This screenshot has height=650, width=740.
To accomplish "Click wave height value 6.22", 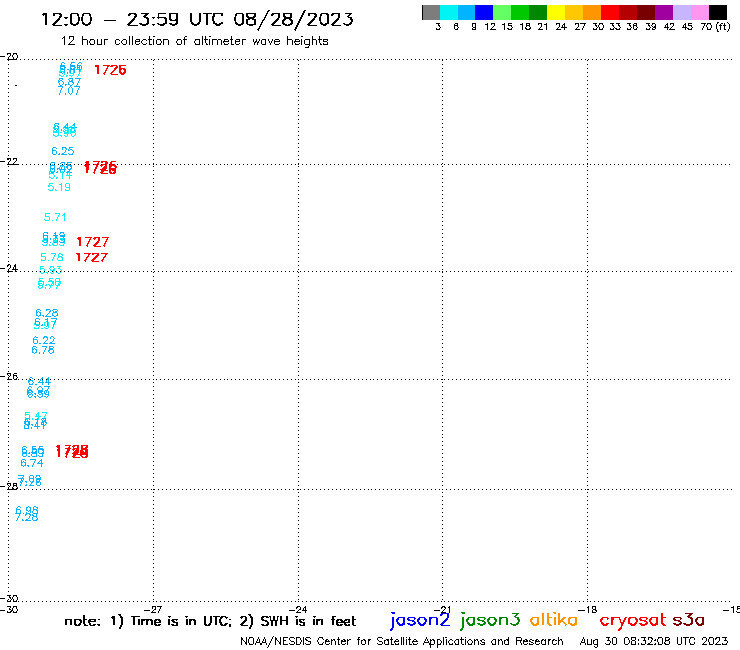I will pyautogui.click(x=44, y=340).
